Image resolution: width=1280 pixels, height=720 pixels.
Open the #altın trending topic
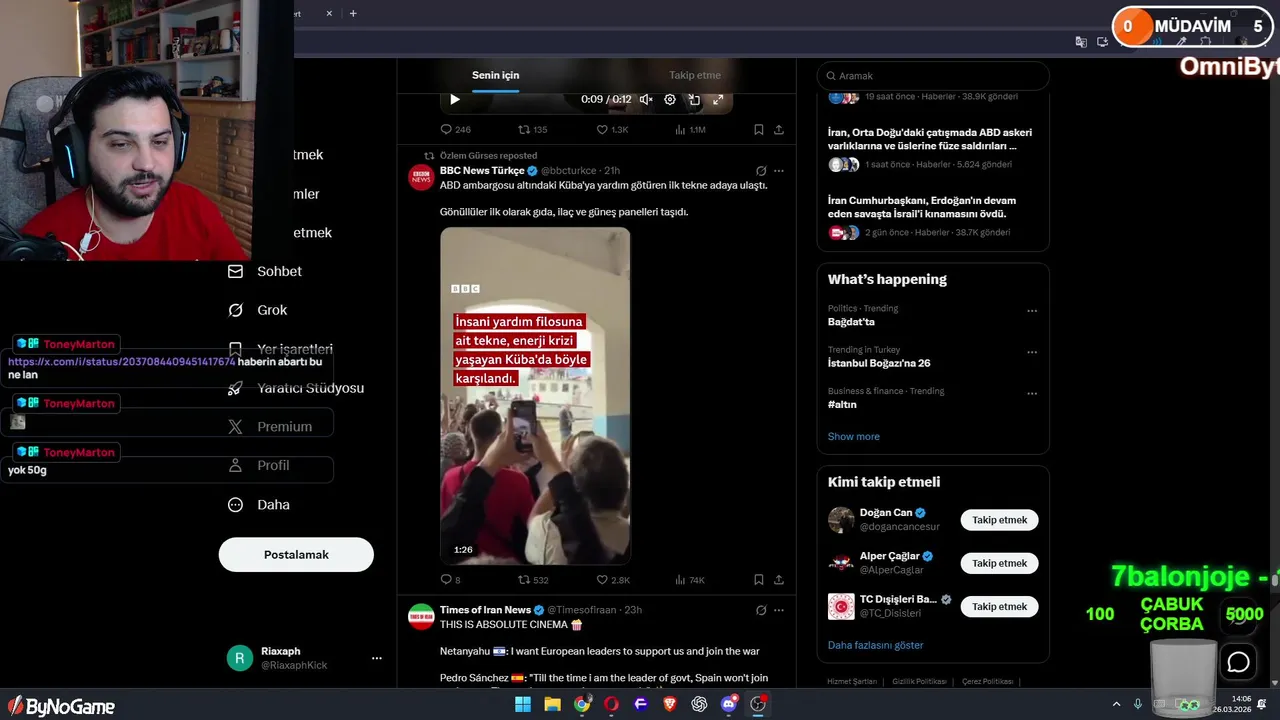click(842, 404)
